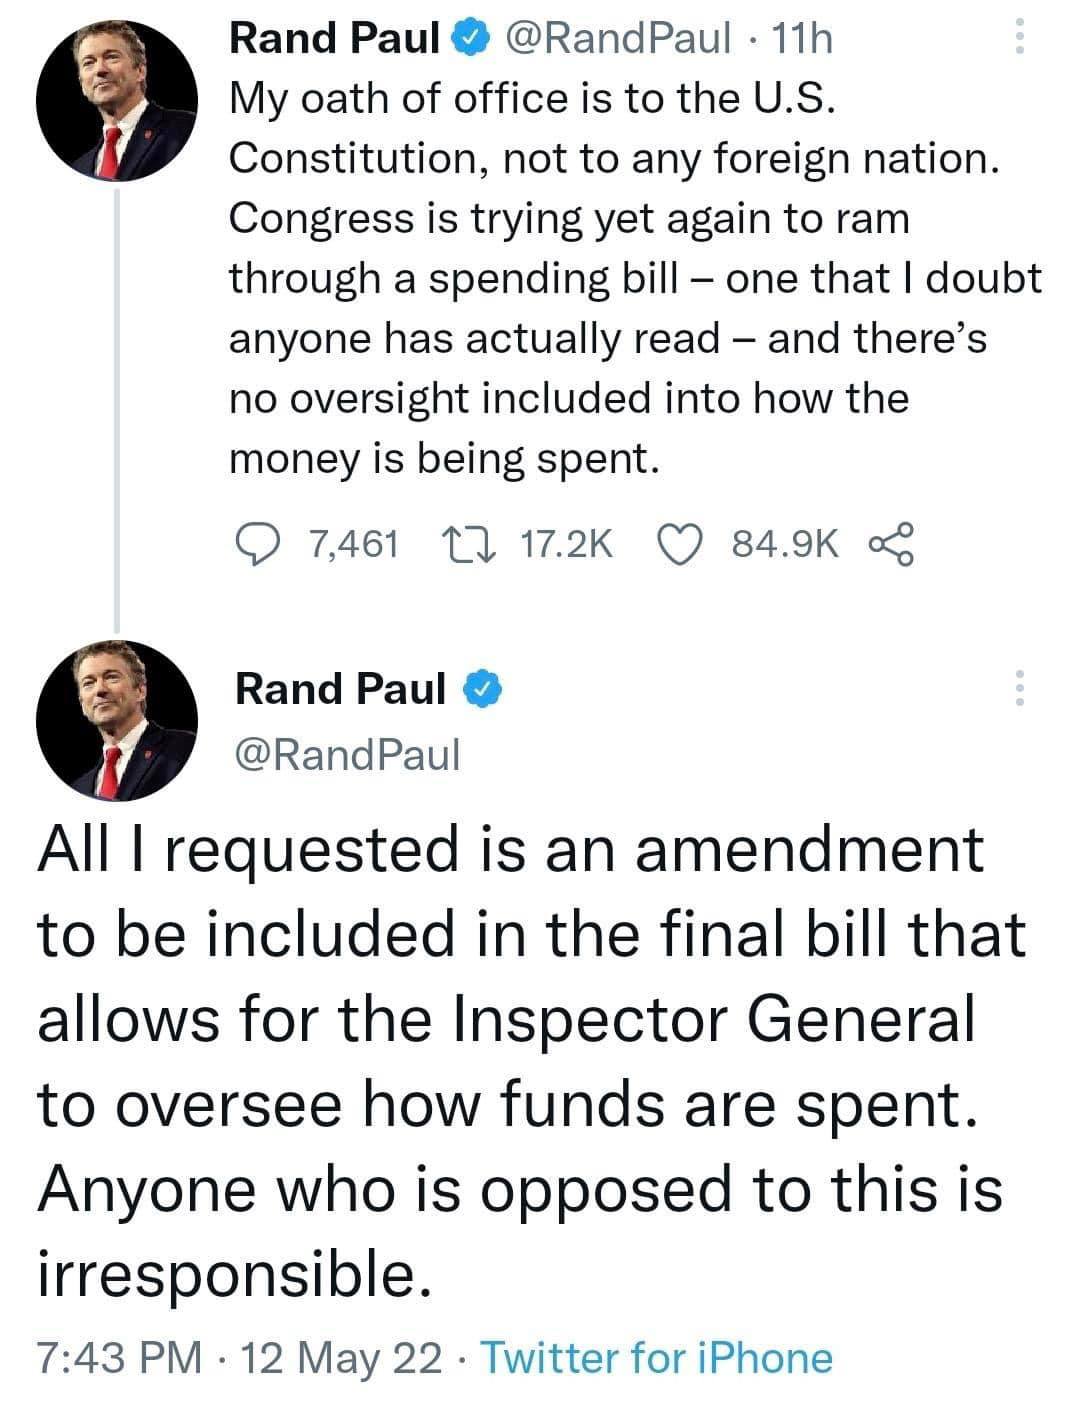Click the reply speech bubble icon
Image resolution: width=1080 pixels, height=1404 pixels.
pyautogui.click(x=258, y=544)
